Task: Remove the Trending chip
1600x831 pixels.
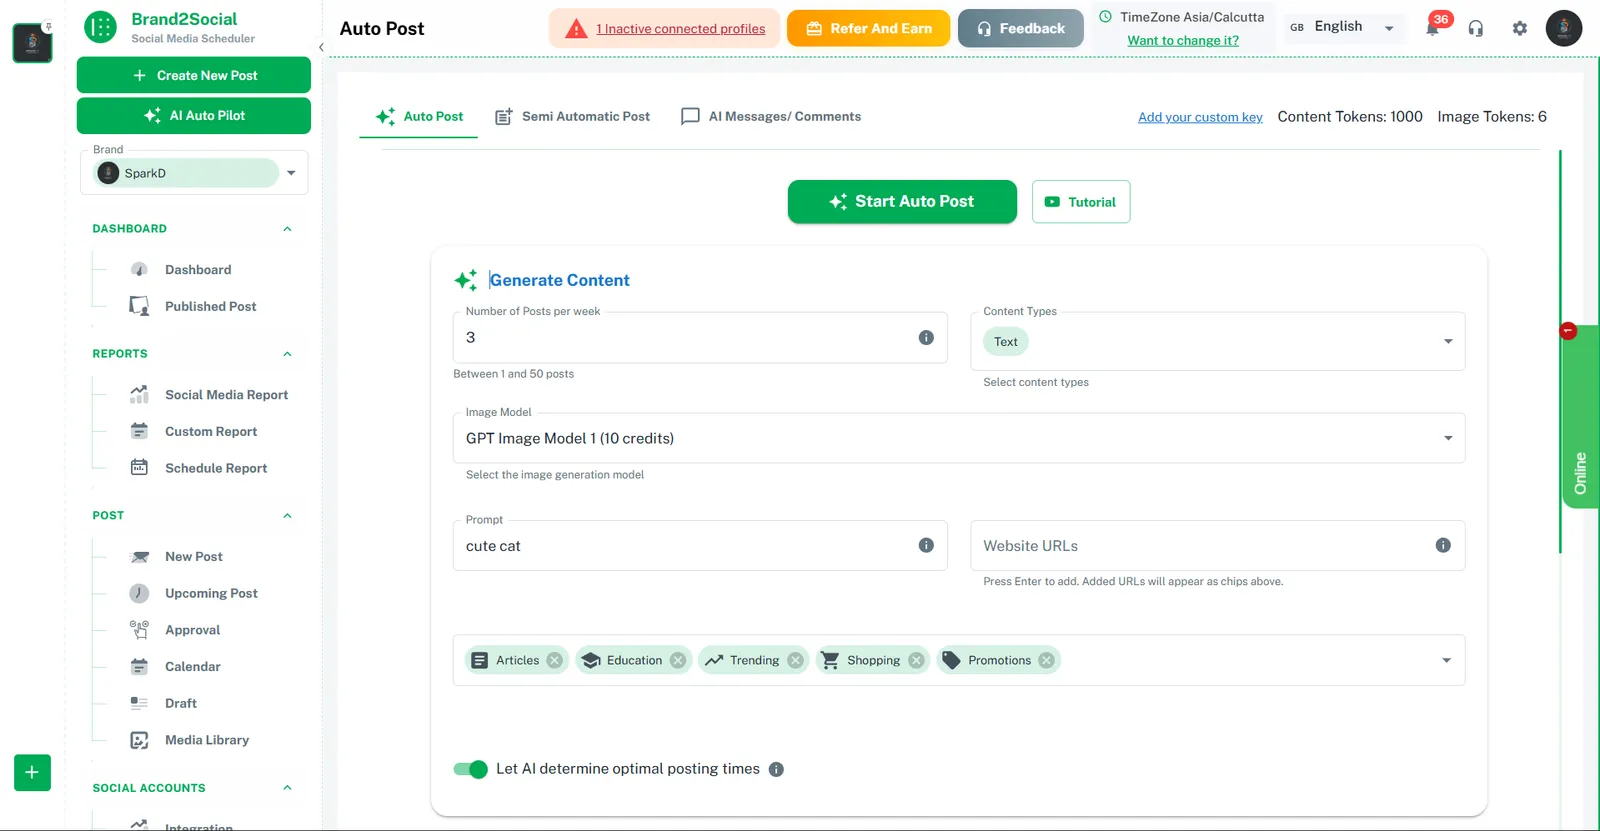Action: (x=795, y=660)
